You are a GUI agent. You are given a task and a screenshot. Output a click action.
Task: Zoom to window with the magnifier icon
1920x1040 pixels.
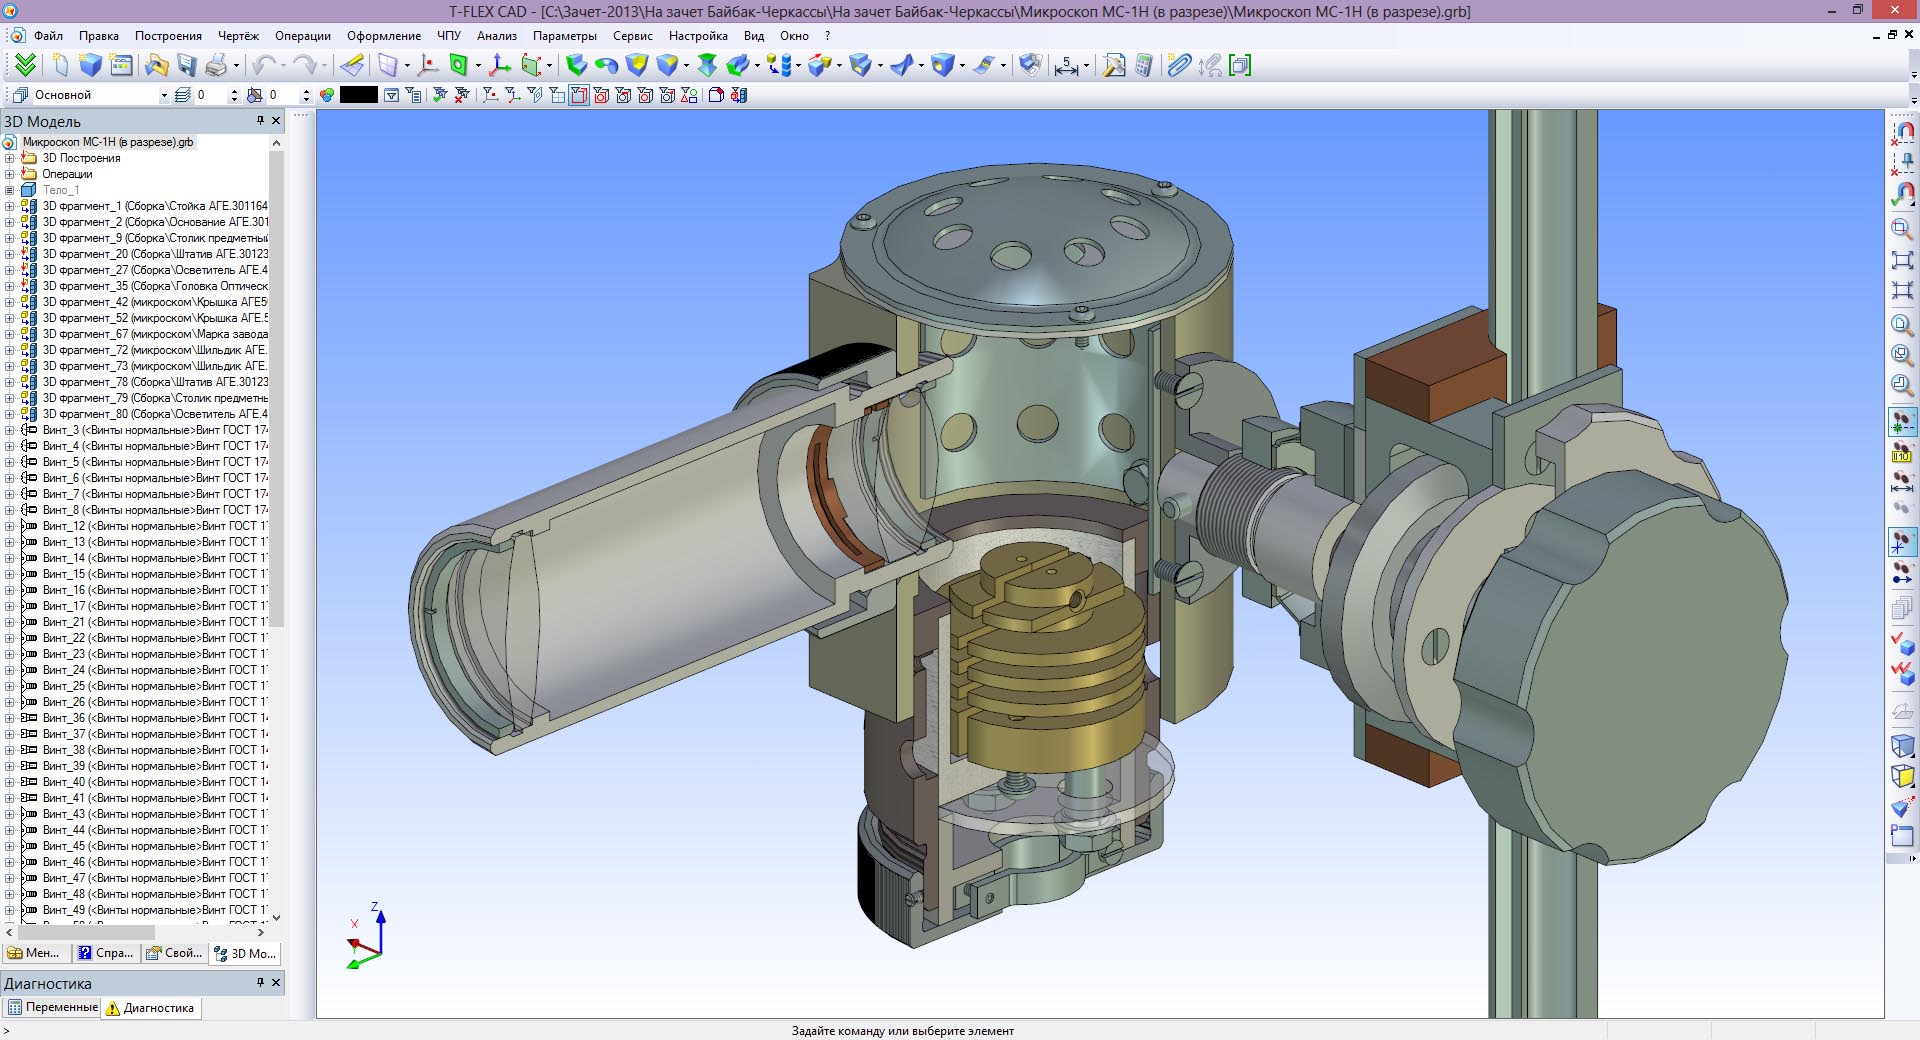click(x=1902, y=228)
